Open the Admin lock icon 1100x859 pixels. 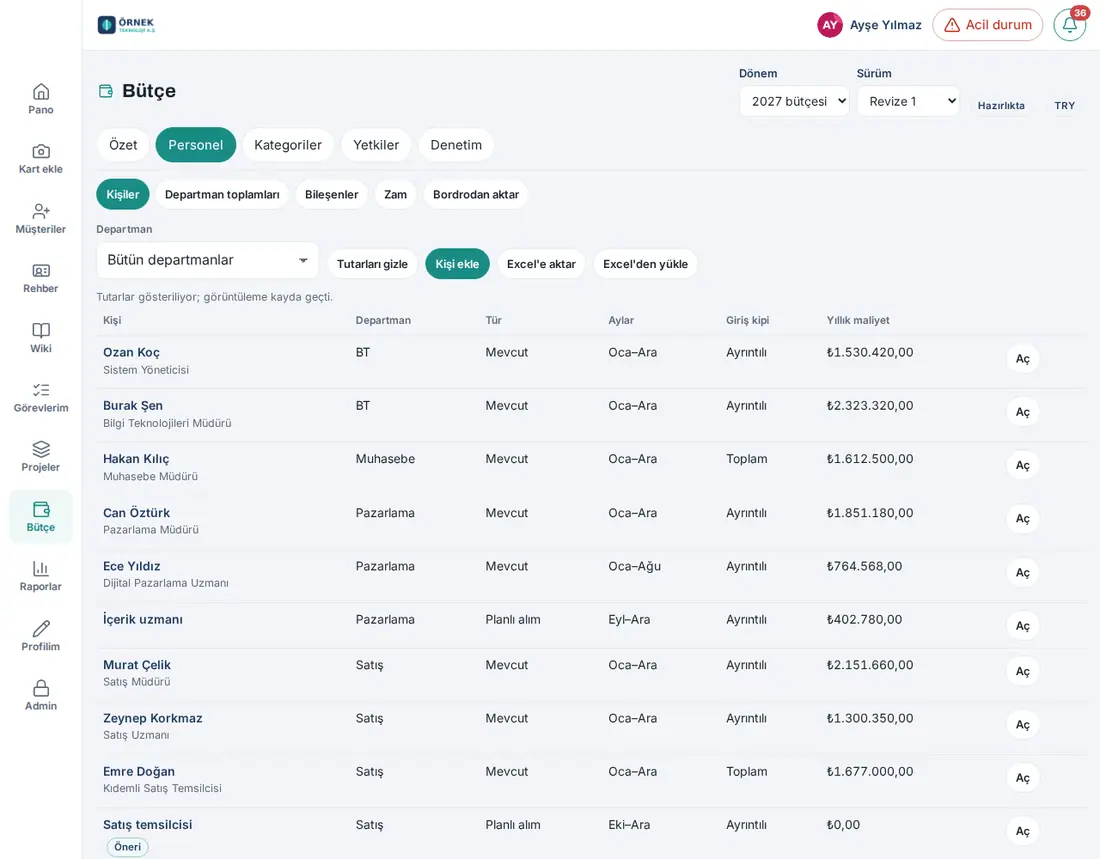tap(41, 688)
